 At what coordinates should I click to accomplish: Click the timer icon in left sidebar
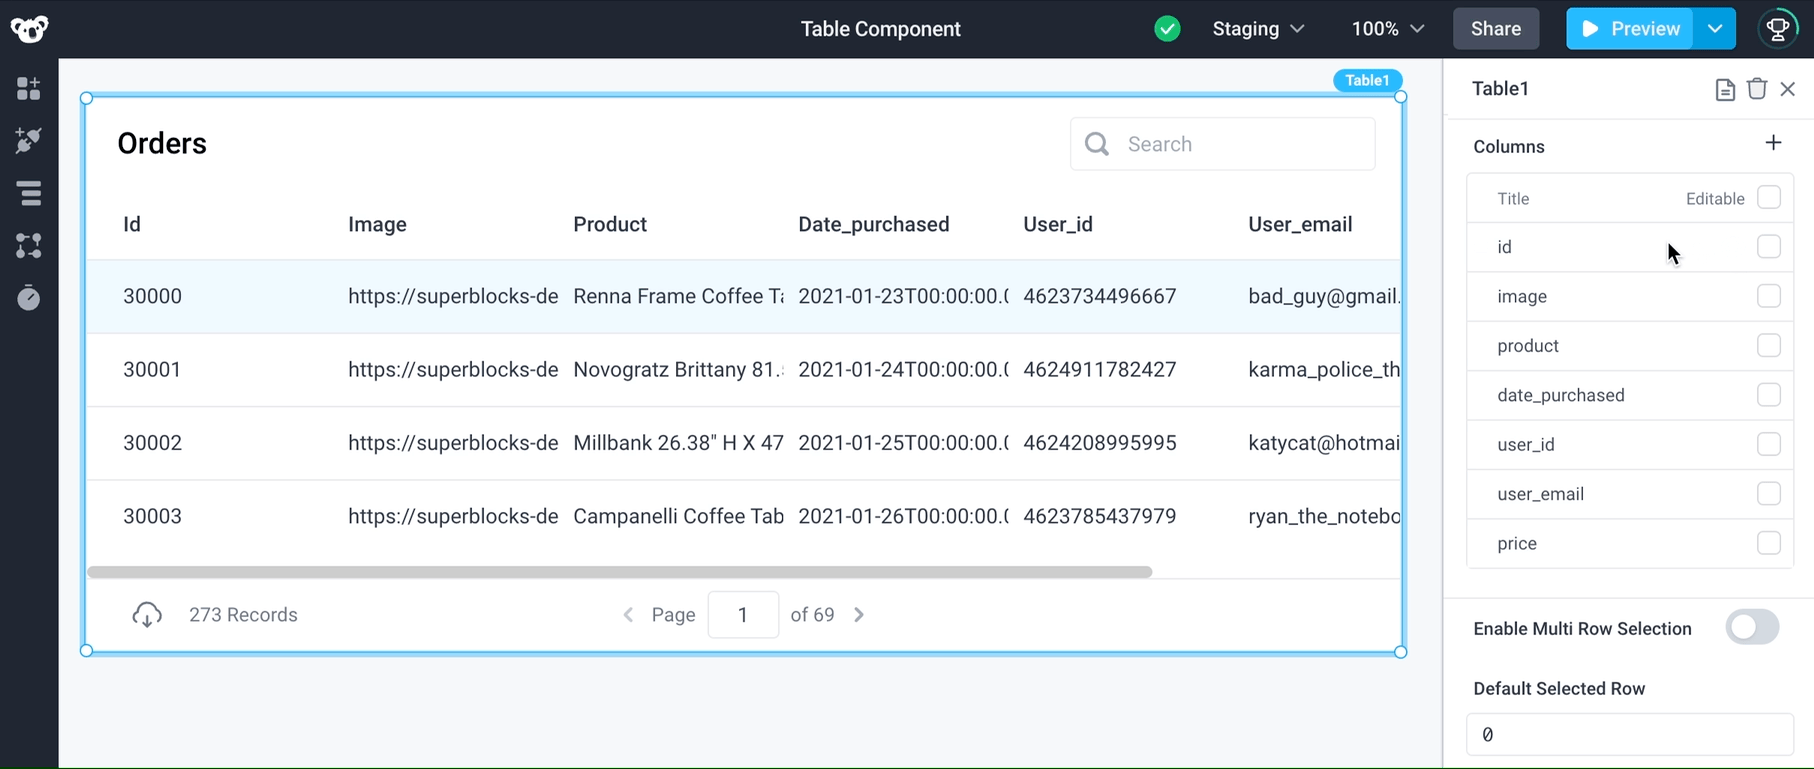click(29, 298)
